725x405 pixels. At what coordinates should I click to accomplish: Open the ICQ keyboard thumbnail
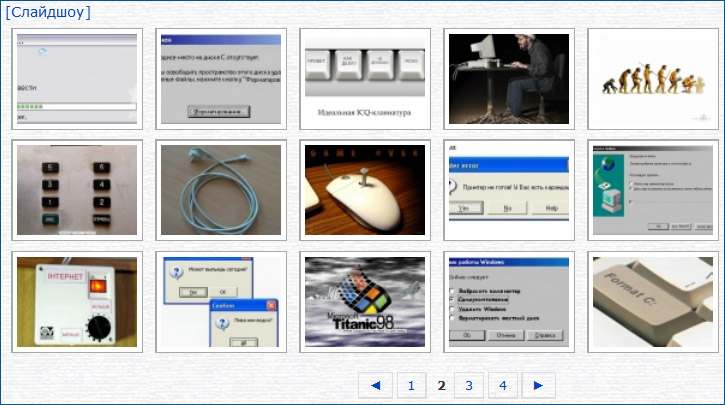(x=365, y=79)
